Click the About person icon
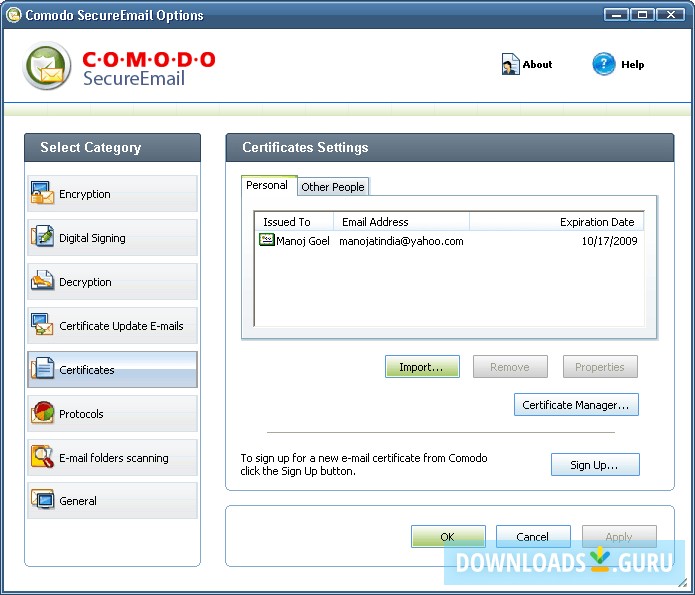The width and height of the screenshot is (695, 595). click(x=510, y=64)
